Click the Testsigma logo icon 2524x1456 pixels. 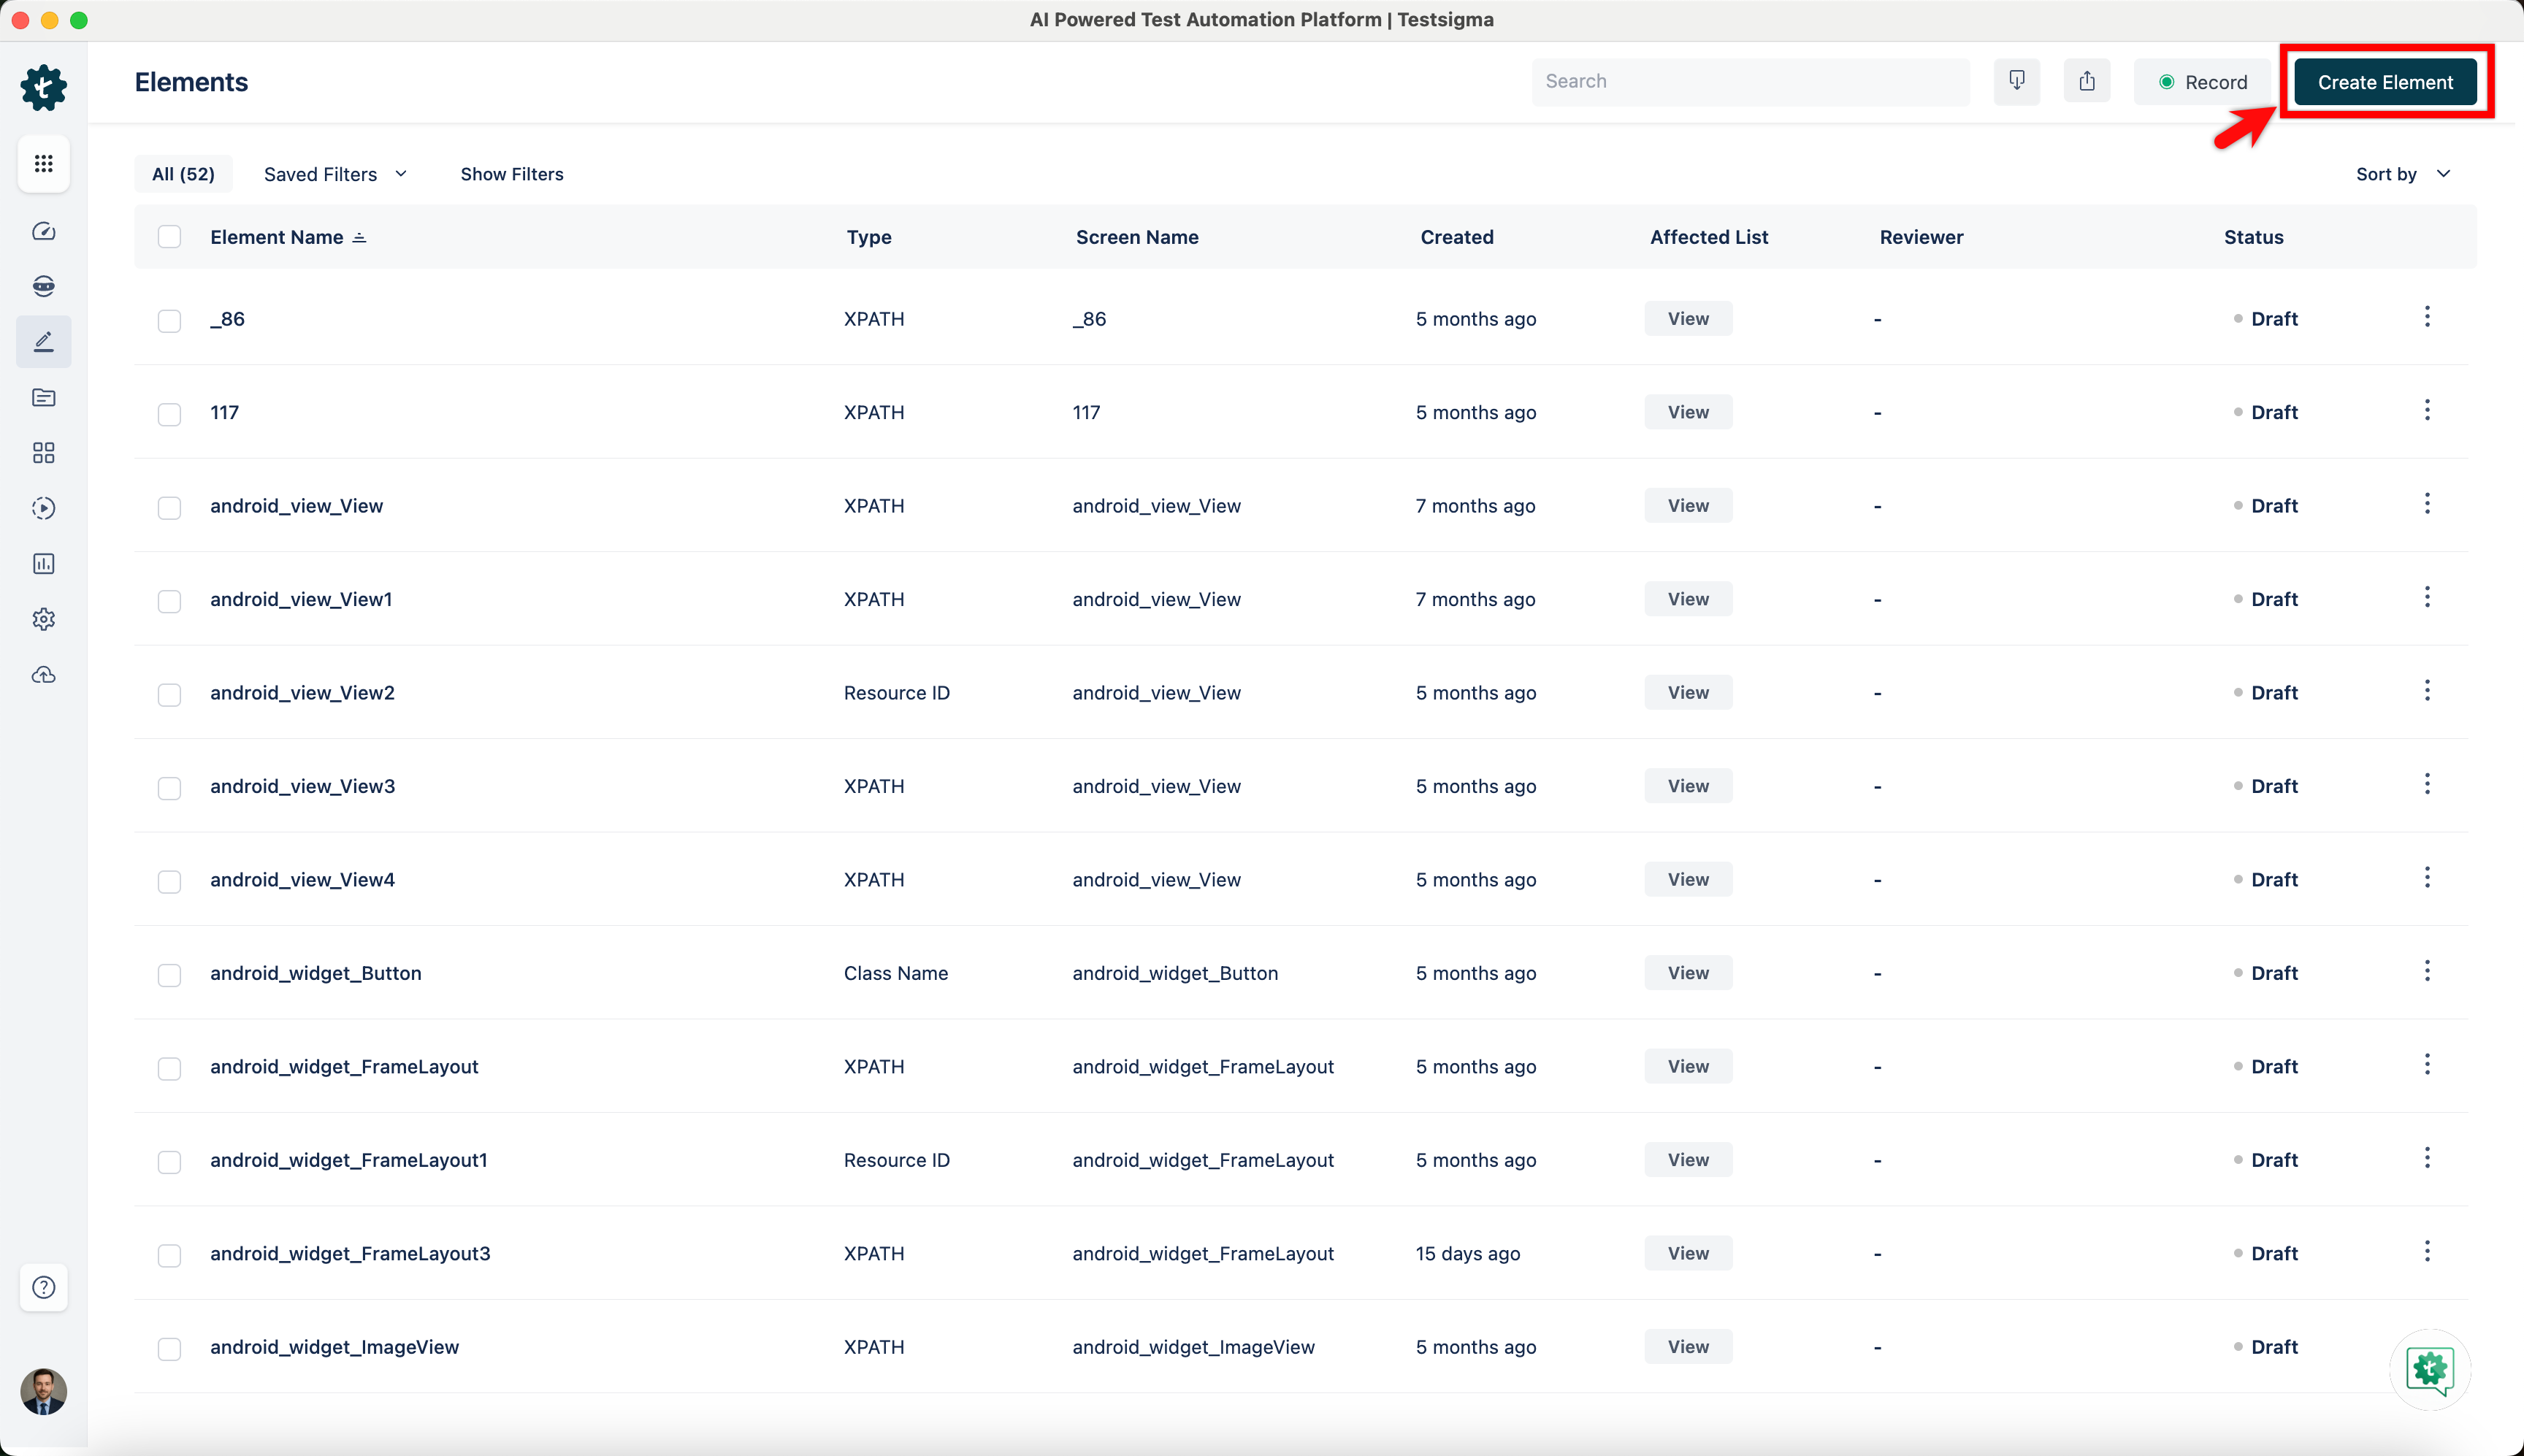pos(43,88)
